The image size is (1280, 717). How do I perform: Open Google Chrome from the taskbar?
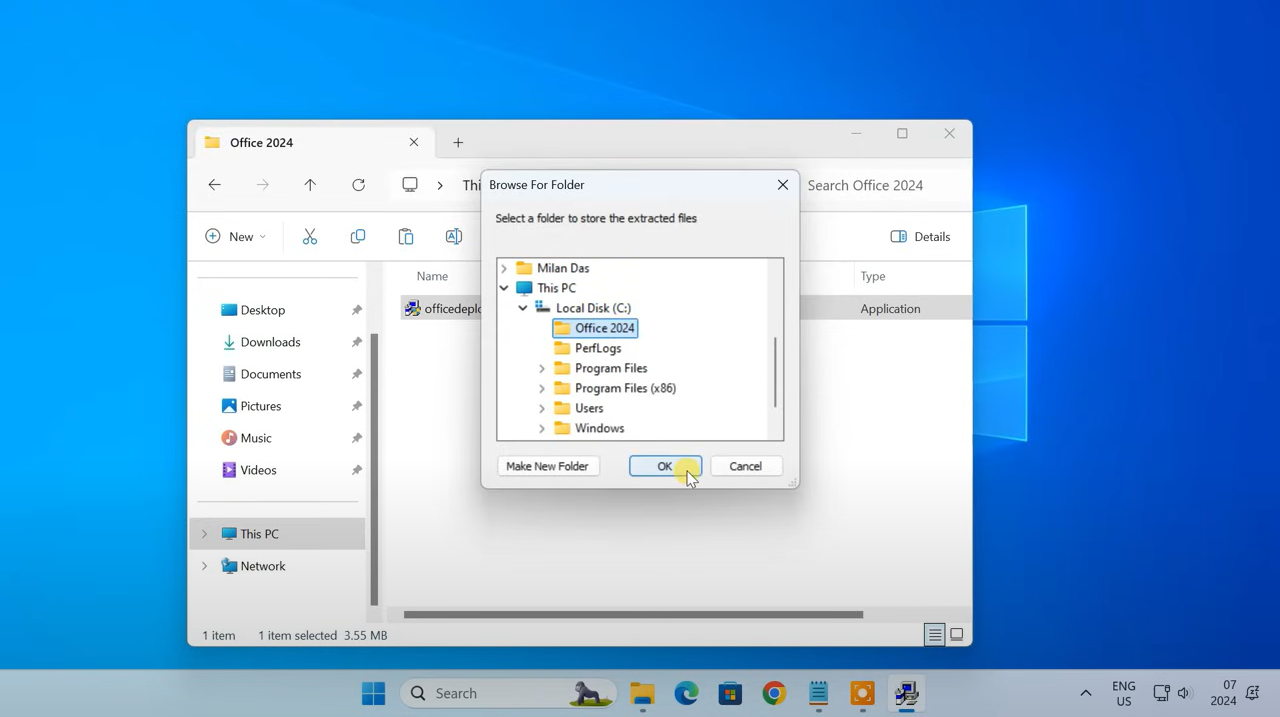(x=774, y=693)
